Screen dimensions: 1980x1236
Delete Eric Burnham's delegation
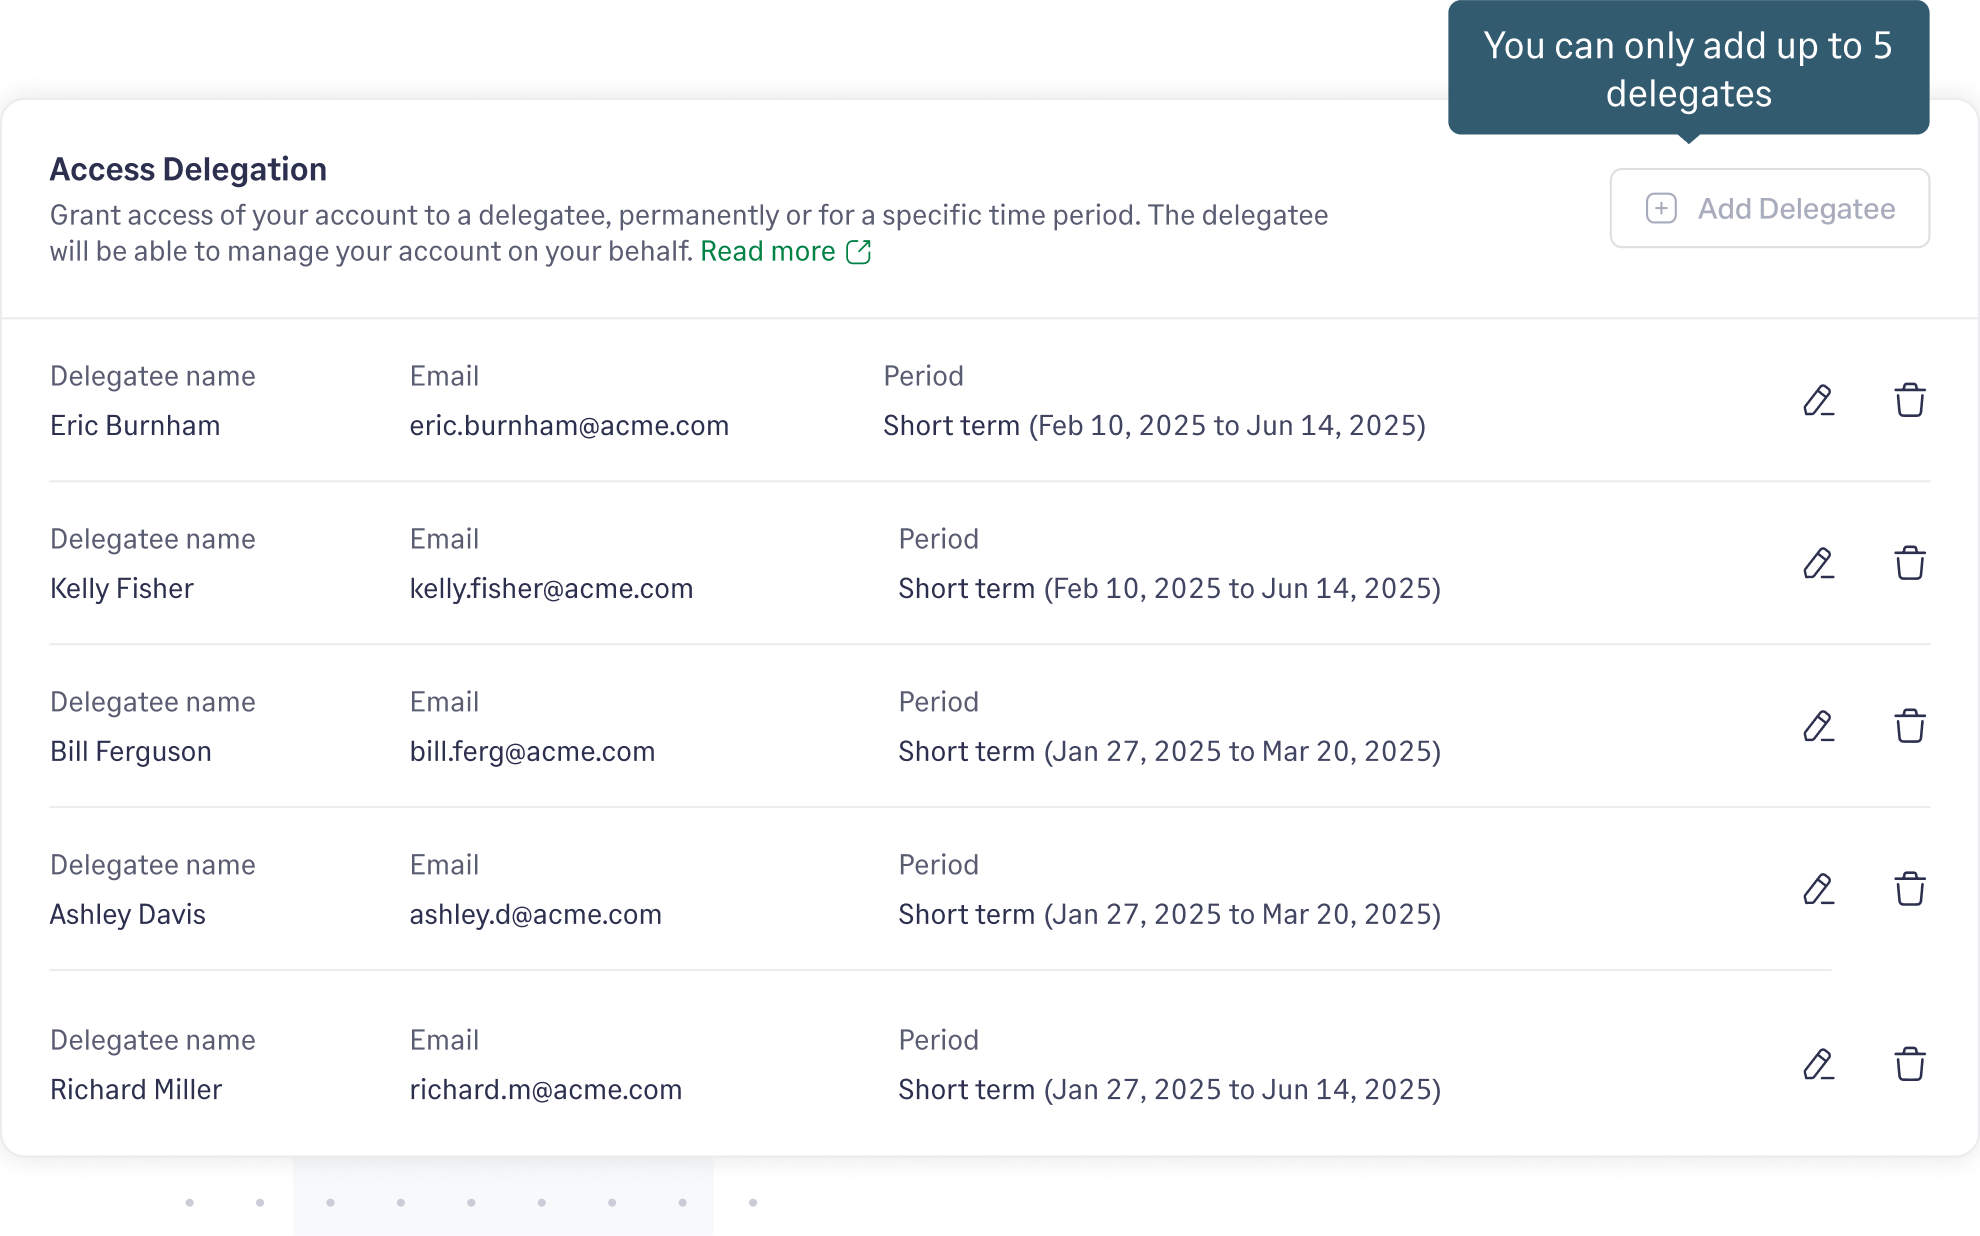[x=1911, y=400]
